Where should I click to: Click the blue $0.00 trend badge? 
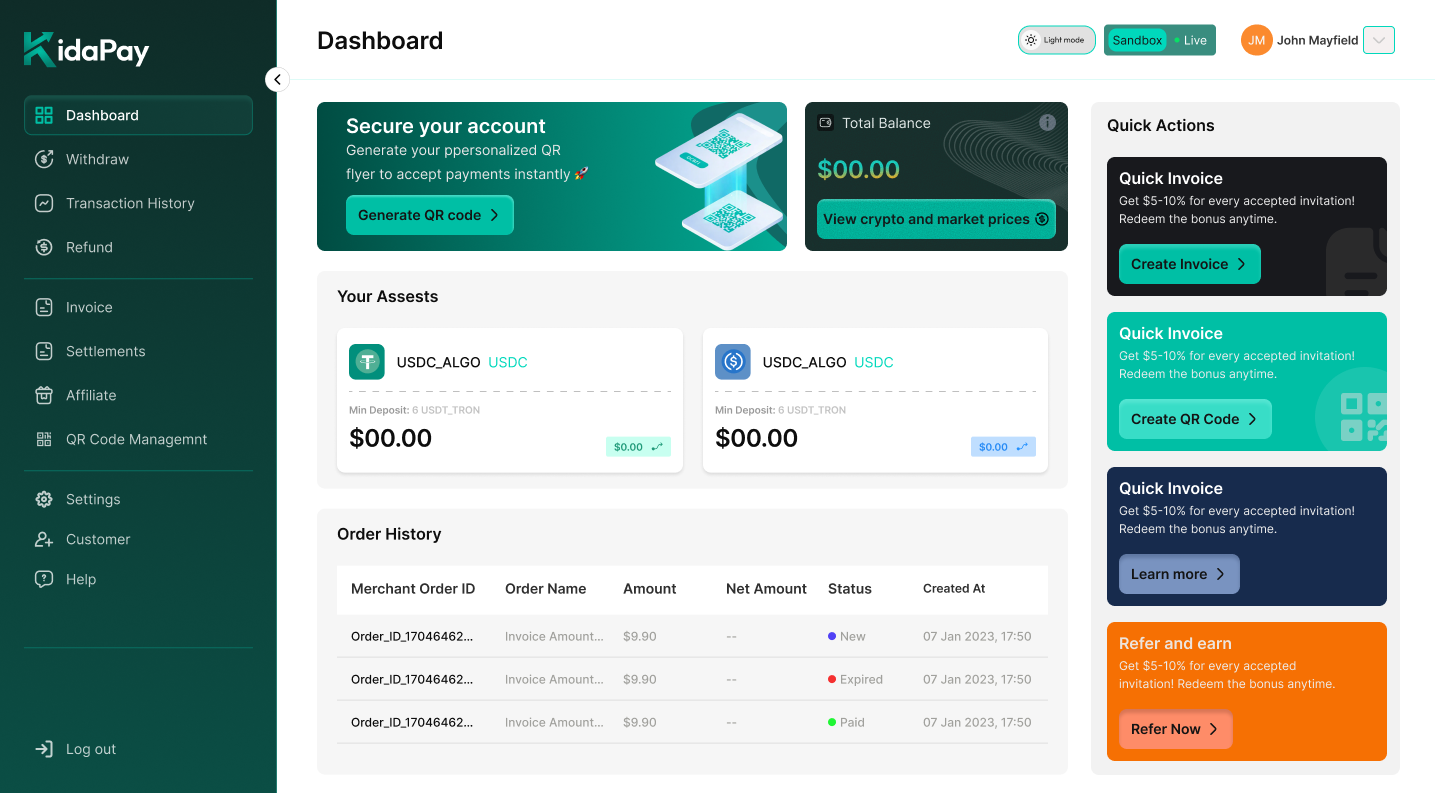point(1003,447)
